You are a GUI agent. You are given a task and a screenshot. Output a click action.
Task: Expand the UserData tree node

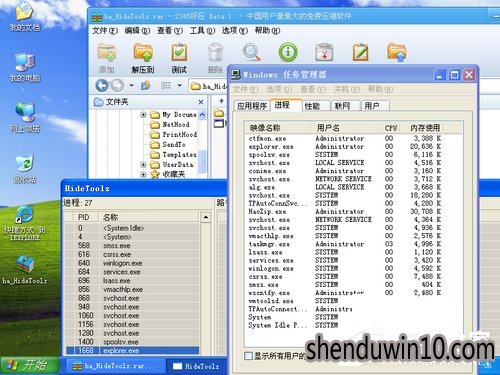pyautogui.click(x=143, y=165)
